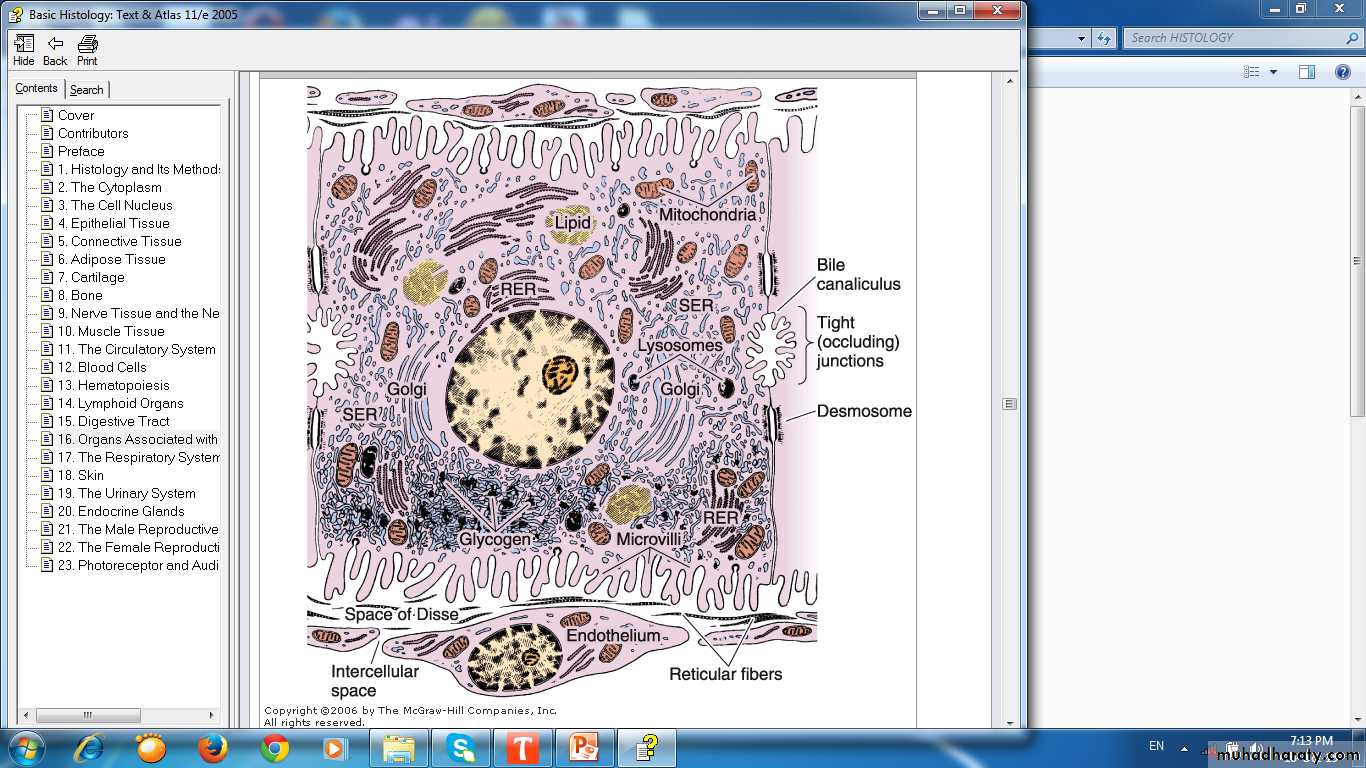This screenshot has height=768, width=1366.
Task: Click contents pane horizontal scrollbar thumb
Action: 87,715
